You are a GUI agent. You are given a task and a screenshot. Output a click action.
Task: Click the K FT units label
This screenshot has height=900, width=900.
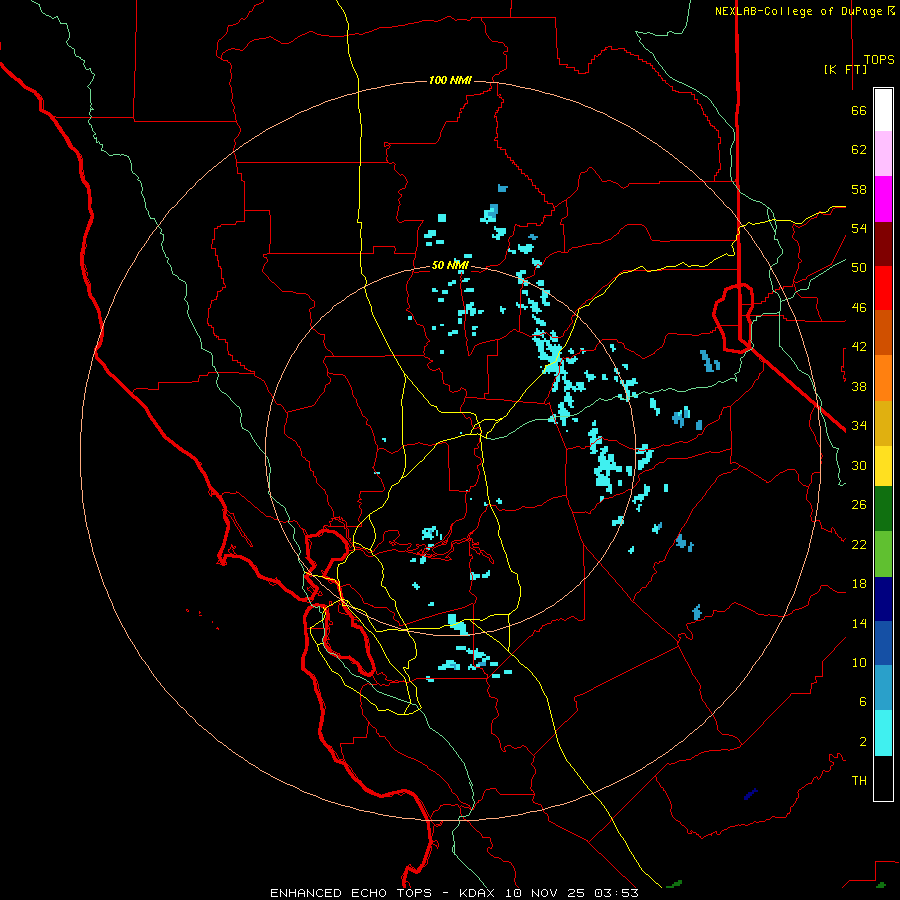[x=845, y=69]
